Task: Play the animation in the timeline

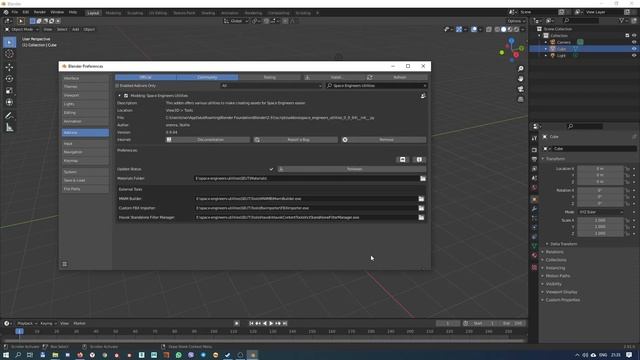Action: 271,323
